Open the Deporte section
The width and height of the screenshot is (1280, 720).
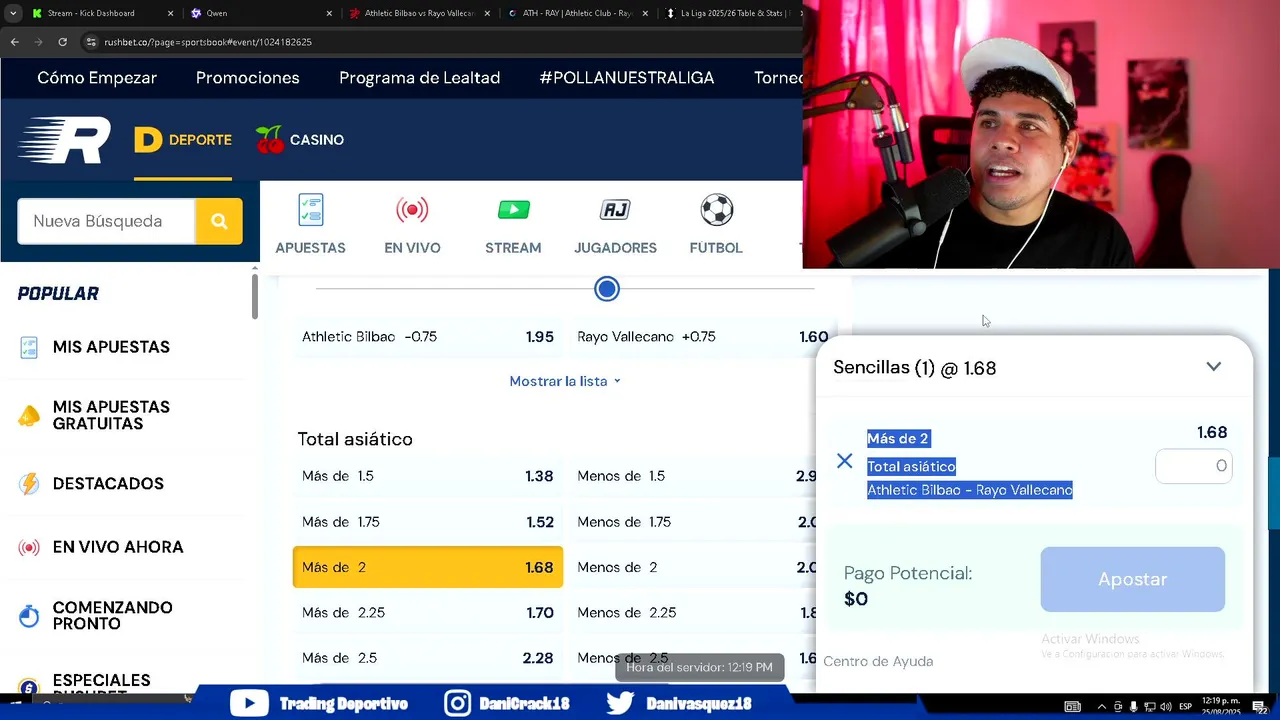pyautogui.click(x=183, y=140)
